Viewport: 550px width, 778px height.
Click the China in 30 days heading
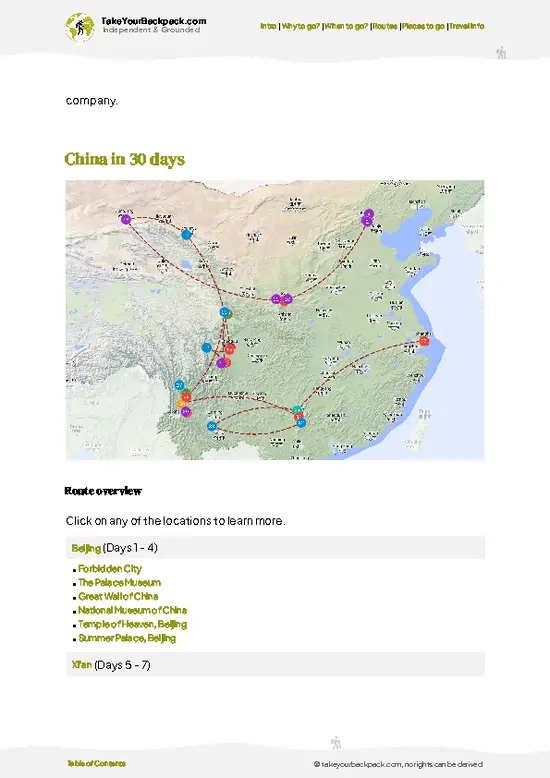point(125,159)
